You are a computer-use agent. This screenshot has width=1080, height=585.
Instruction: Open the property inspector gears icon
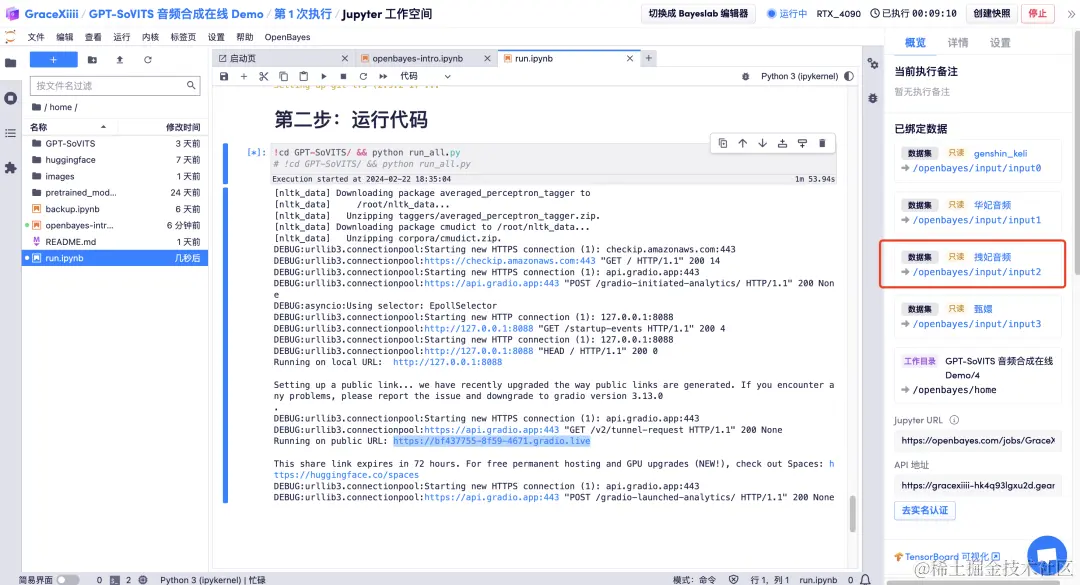point(873,63)
